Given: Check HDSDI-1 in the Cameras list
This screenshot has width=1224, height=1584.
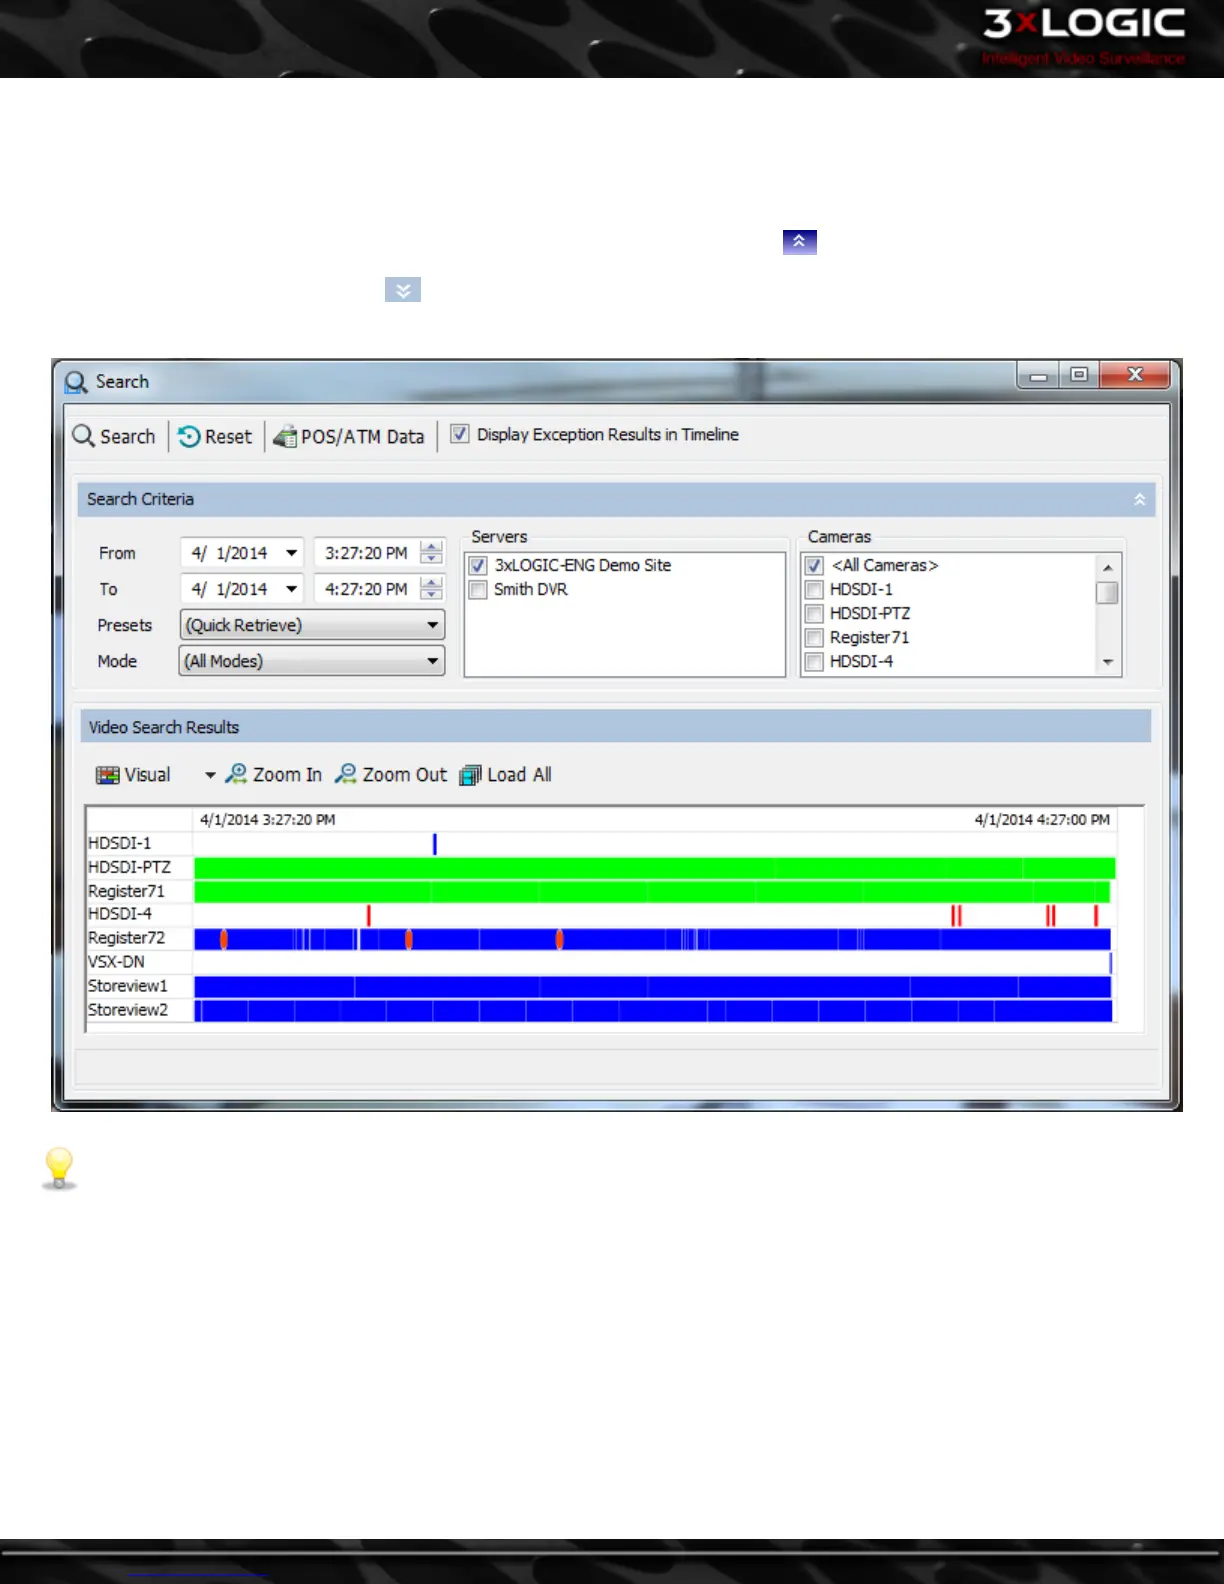Looking at the screenshot, I should coord(815,589).
